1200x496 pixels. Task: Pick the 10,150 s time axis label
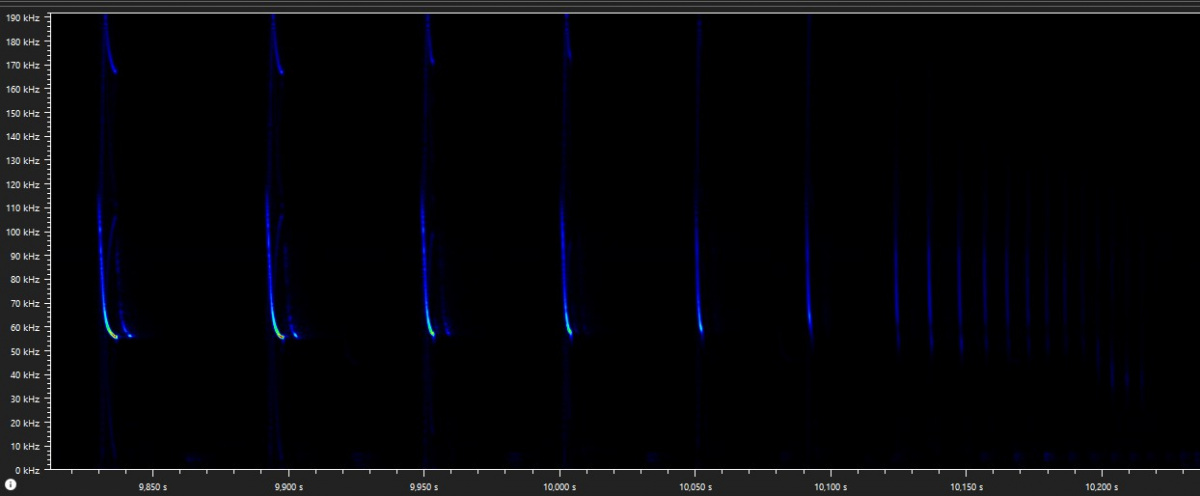point(966,487)
